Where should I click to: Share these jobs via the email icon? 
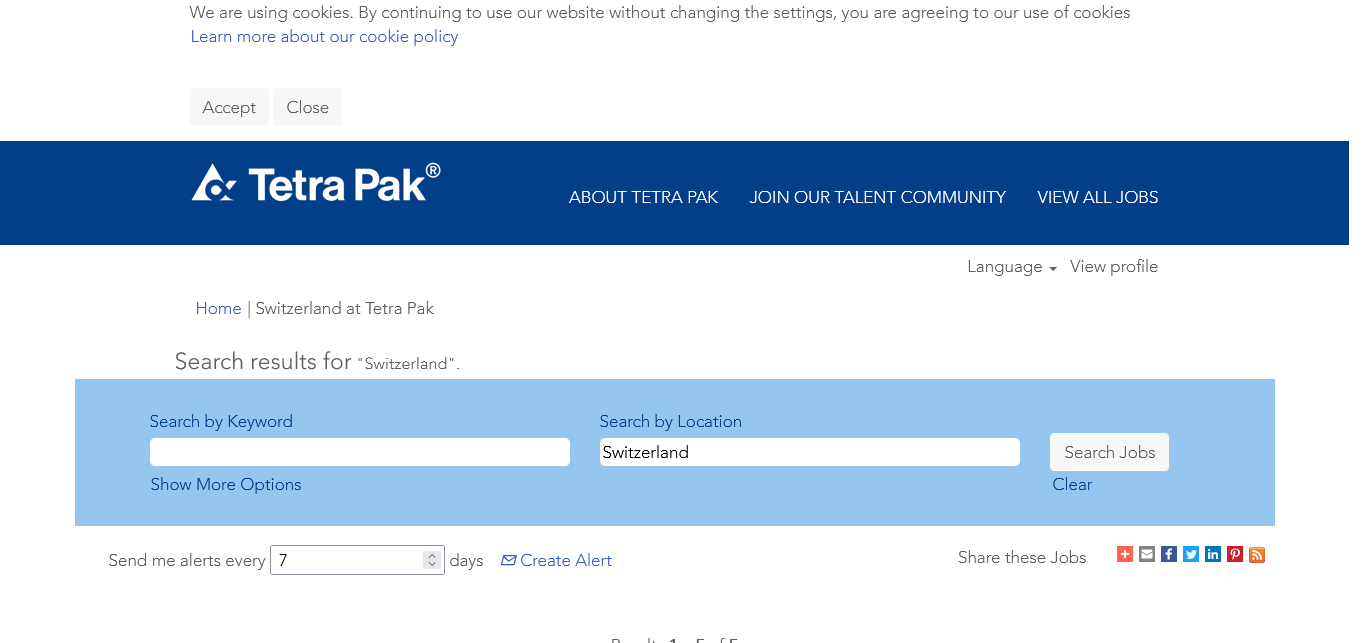pyautogui.click(x=1147, y=554)
